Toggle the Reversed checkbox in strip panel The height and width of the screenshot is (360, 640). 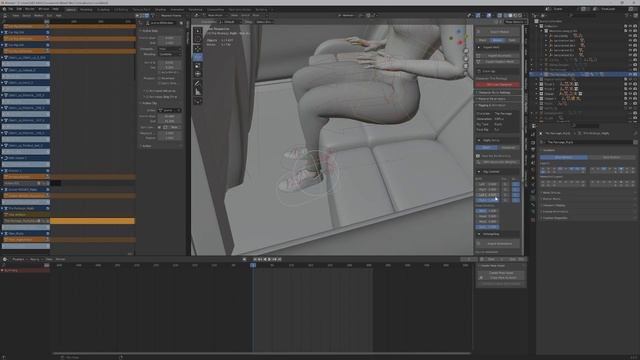[160, 78]
